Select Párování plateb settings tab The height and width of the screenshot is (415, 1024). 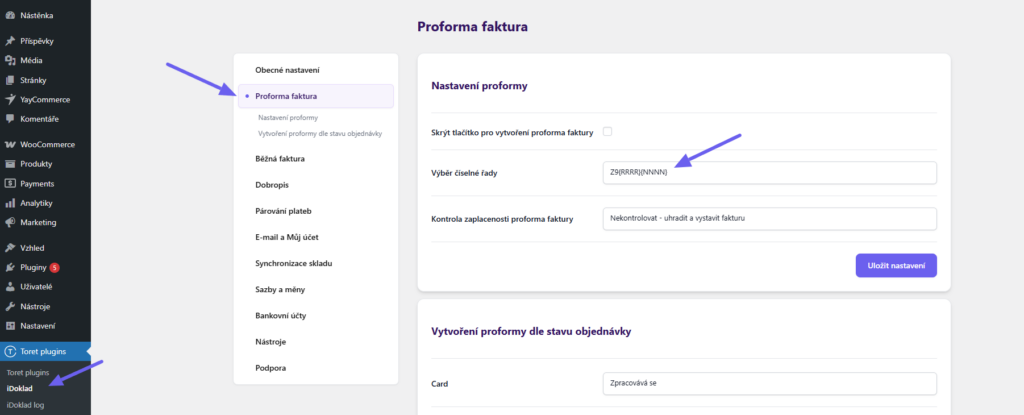[283, 211]
